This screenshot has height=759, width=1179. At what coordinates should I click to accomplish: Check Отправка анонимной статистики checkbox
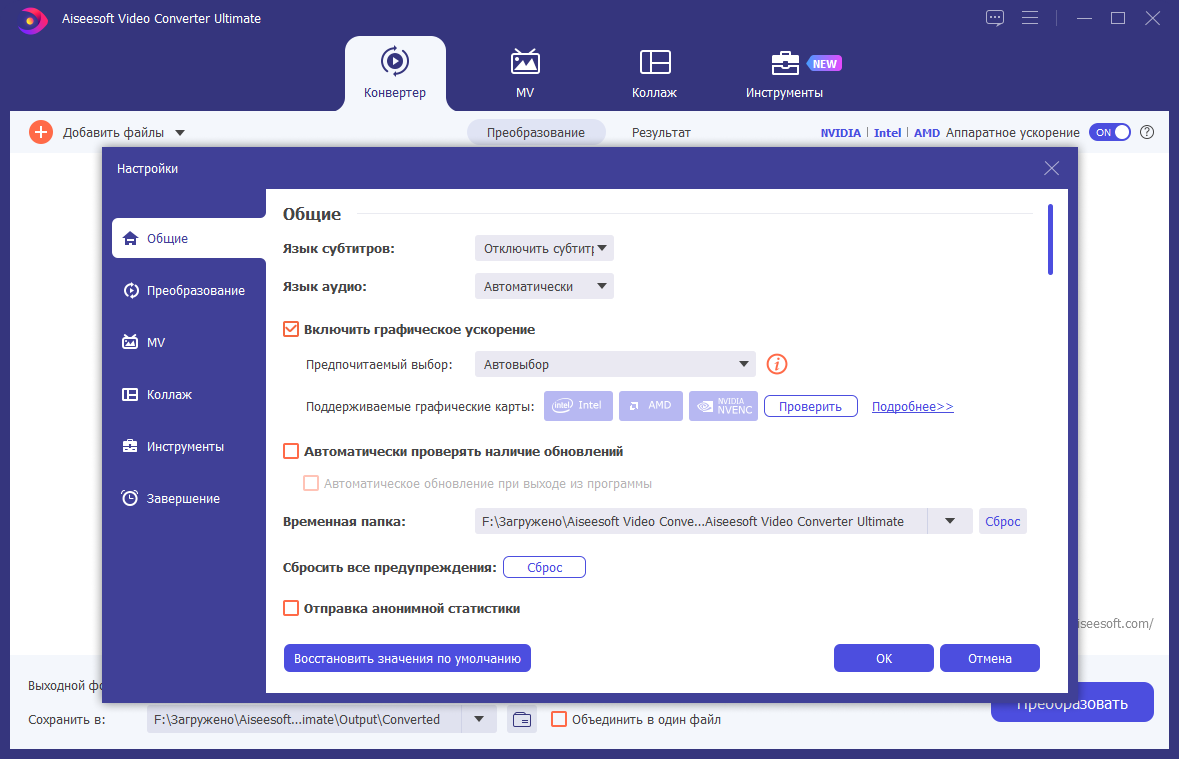pos(291,608)
